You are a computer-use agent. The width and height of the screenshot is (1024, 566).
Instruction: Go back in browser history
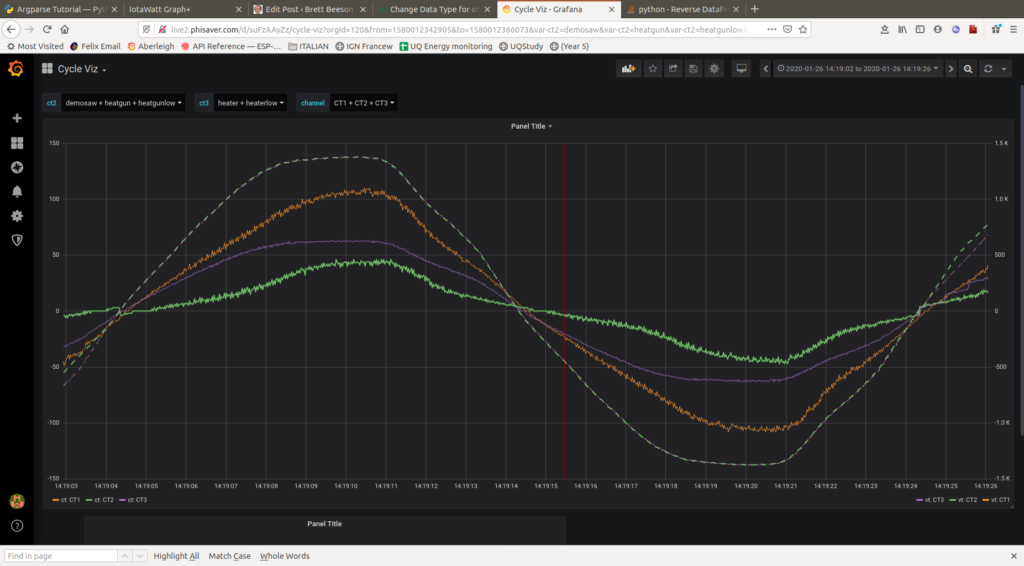click(11, 29)
